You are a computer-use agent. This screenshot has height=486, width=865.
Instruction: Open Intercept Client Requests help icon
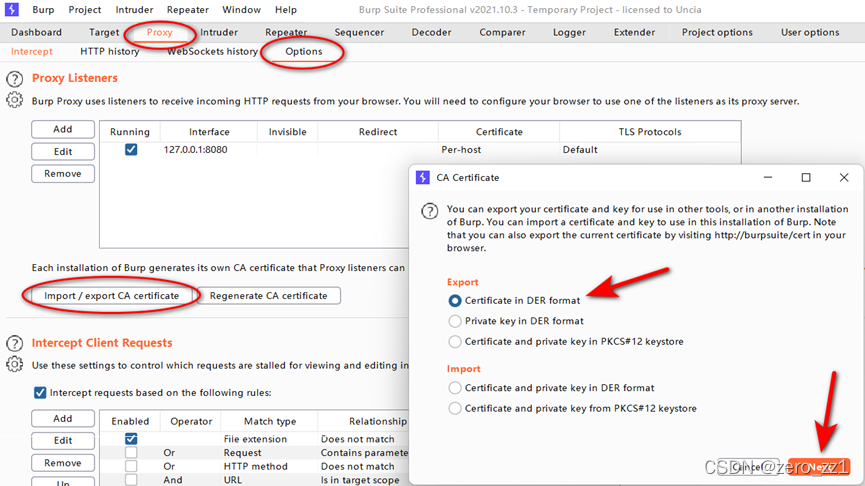14,343
